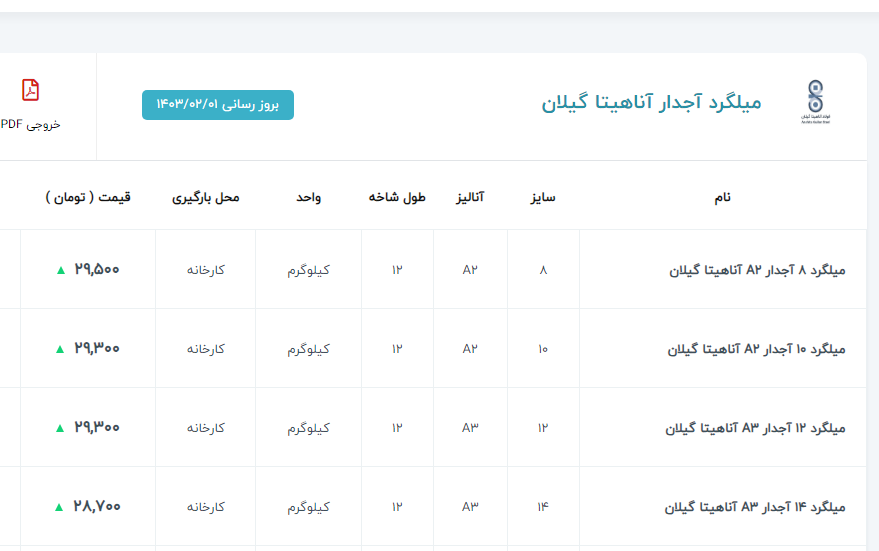Click green price arrow beside ۲۸,۷۰۰
The width and height of the screenshot is (879, 551).
coord(61,507)
